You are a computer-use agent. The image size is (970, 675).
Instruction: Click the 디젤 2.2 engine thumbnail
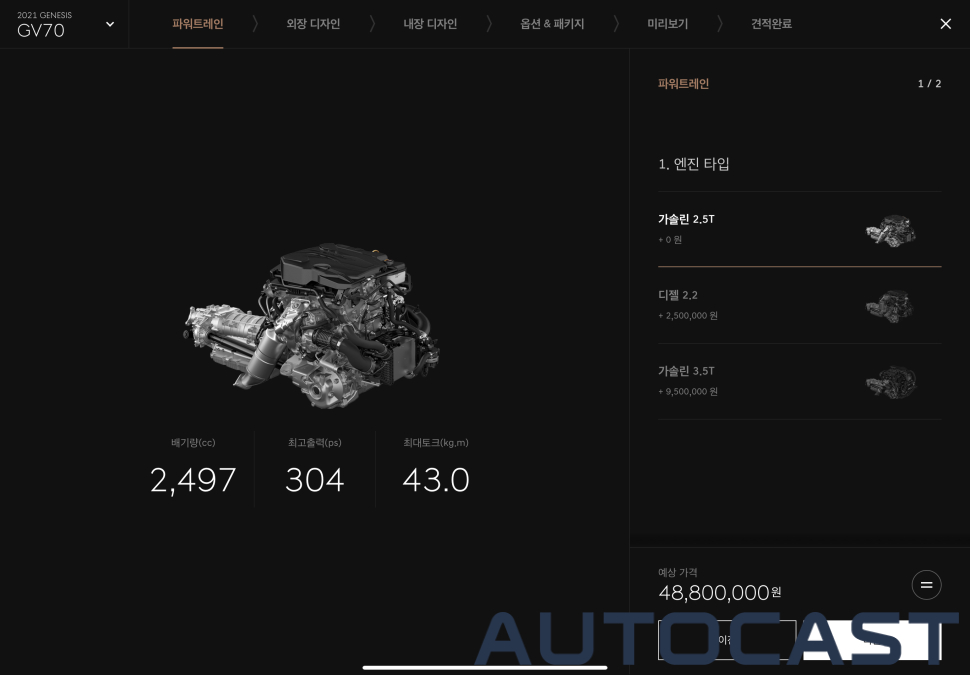point(890,306)
